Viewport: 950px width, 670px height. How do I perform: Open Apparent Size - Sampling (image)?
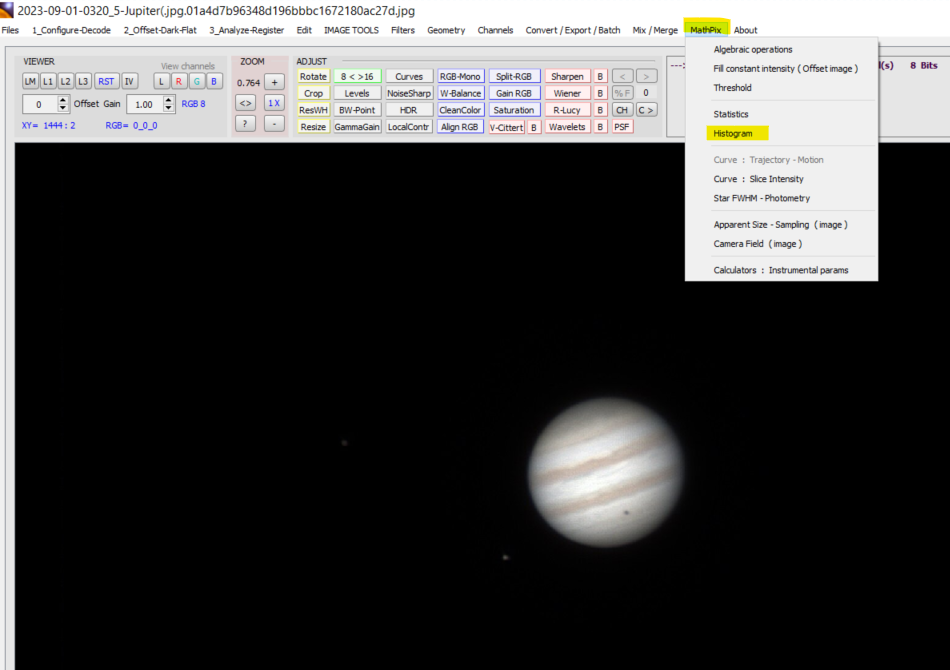(x=780, y=225)
